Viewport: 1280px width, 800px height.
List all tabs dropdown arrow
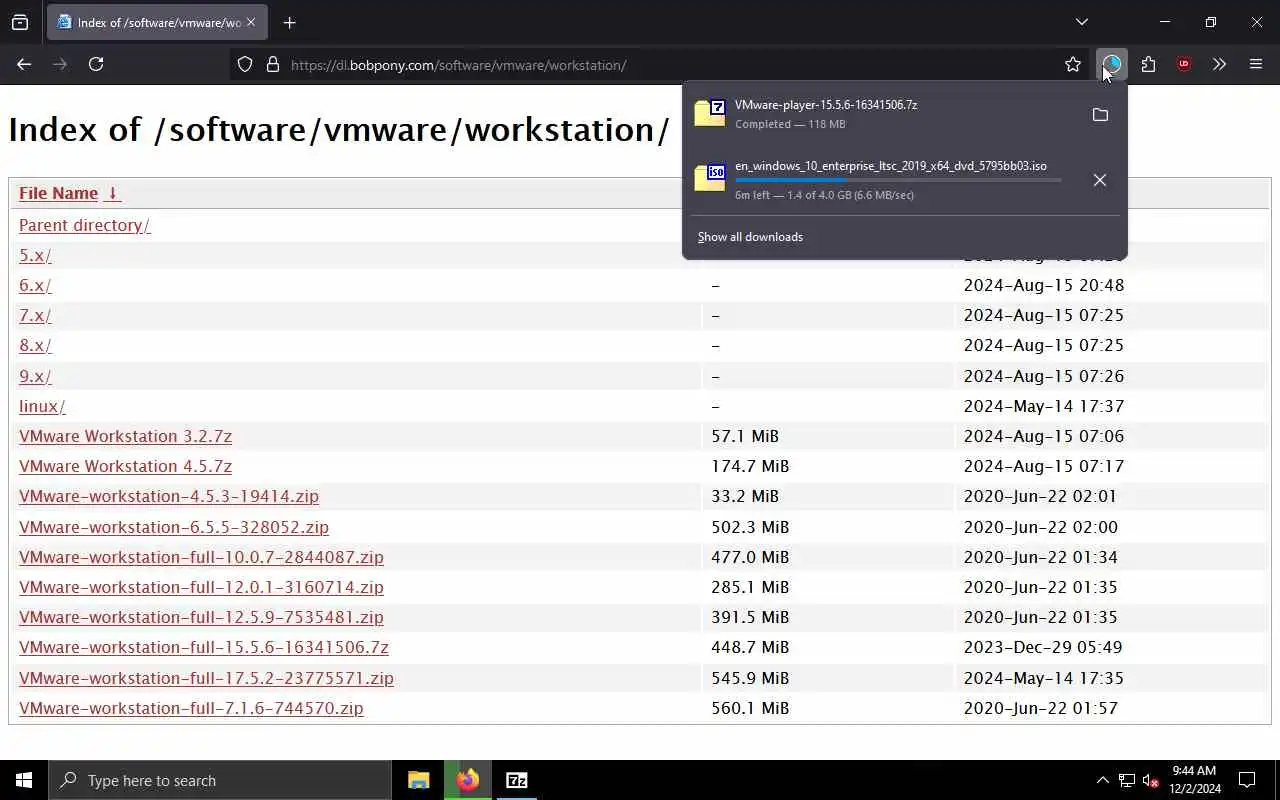[x=1081, y=22]
